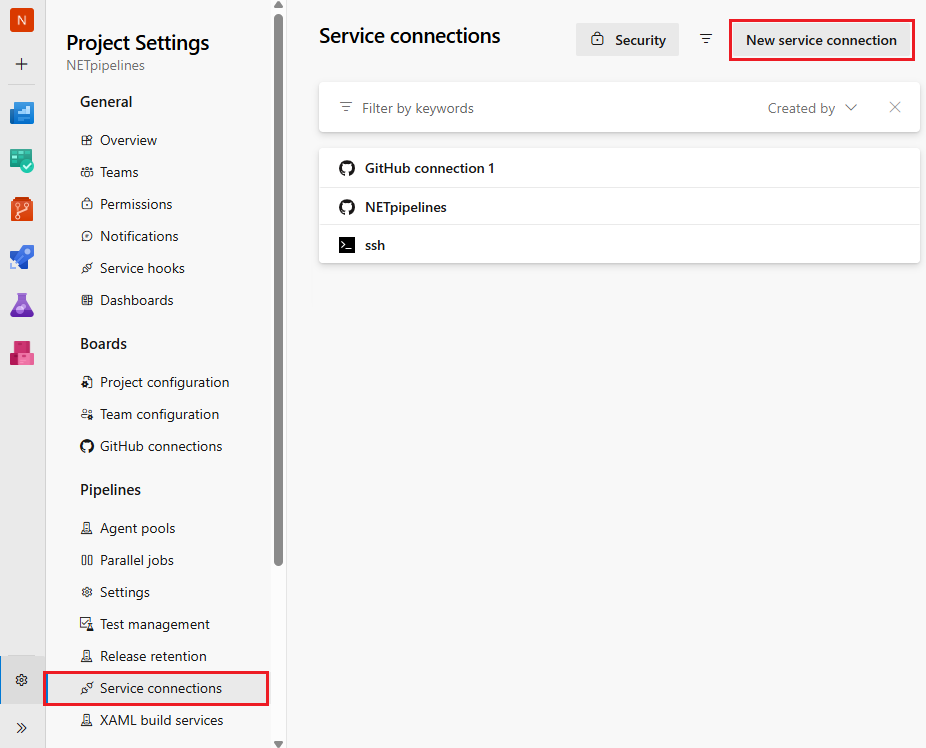
Task: Select the ssh service connection
Action: pos(374,245)
